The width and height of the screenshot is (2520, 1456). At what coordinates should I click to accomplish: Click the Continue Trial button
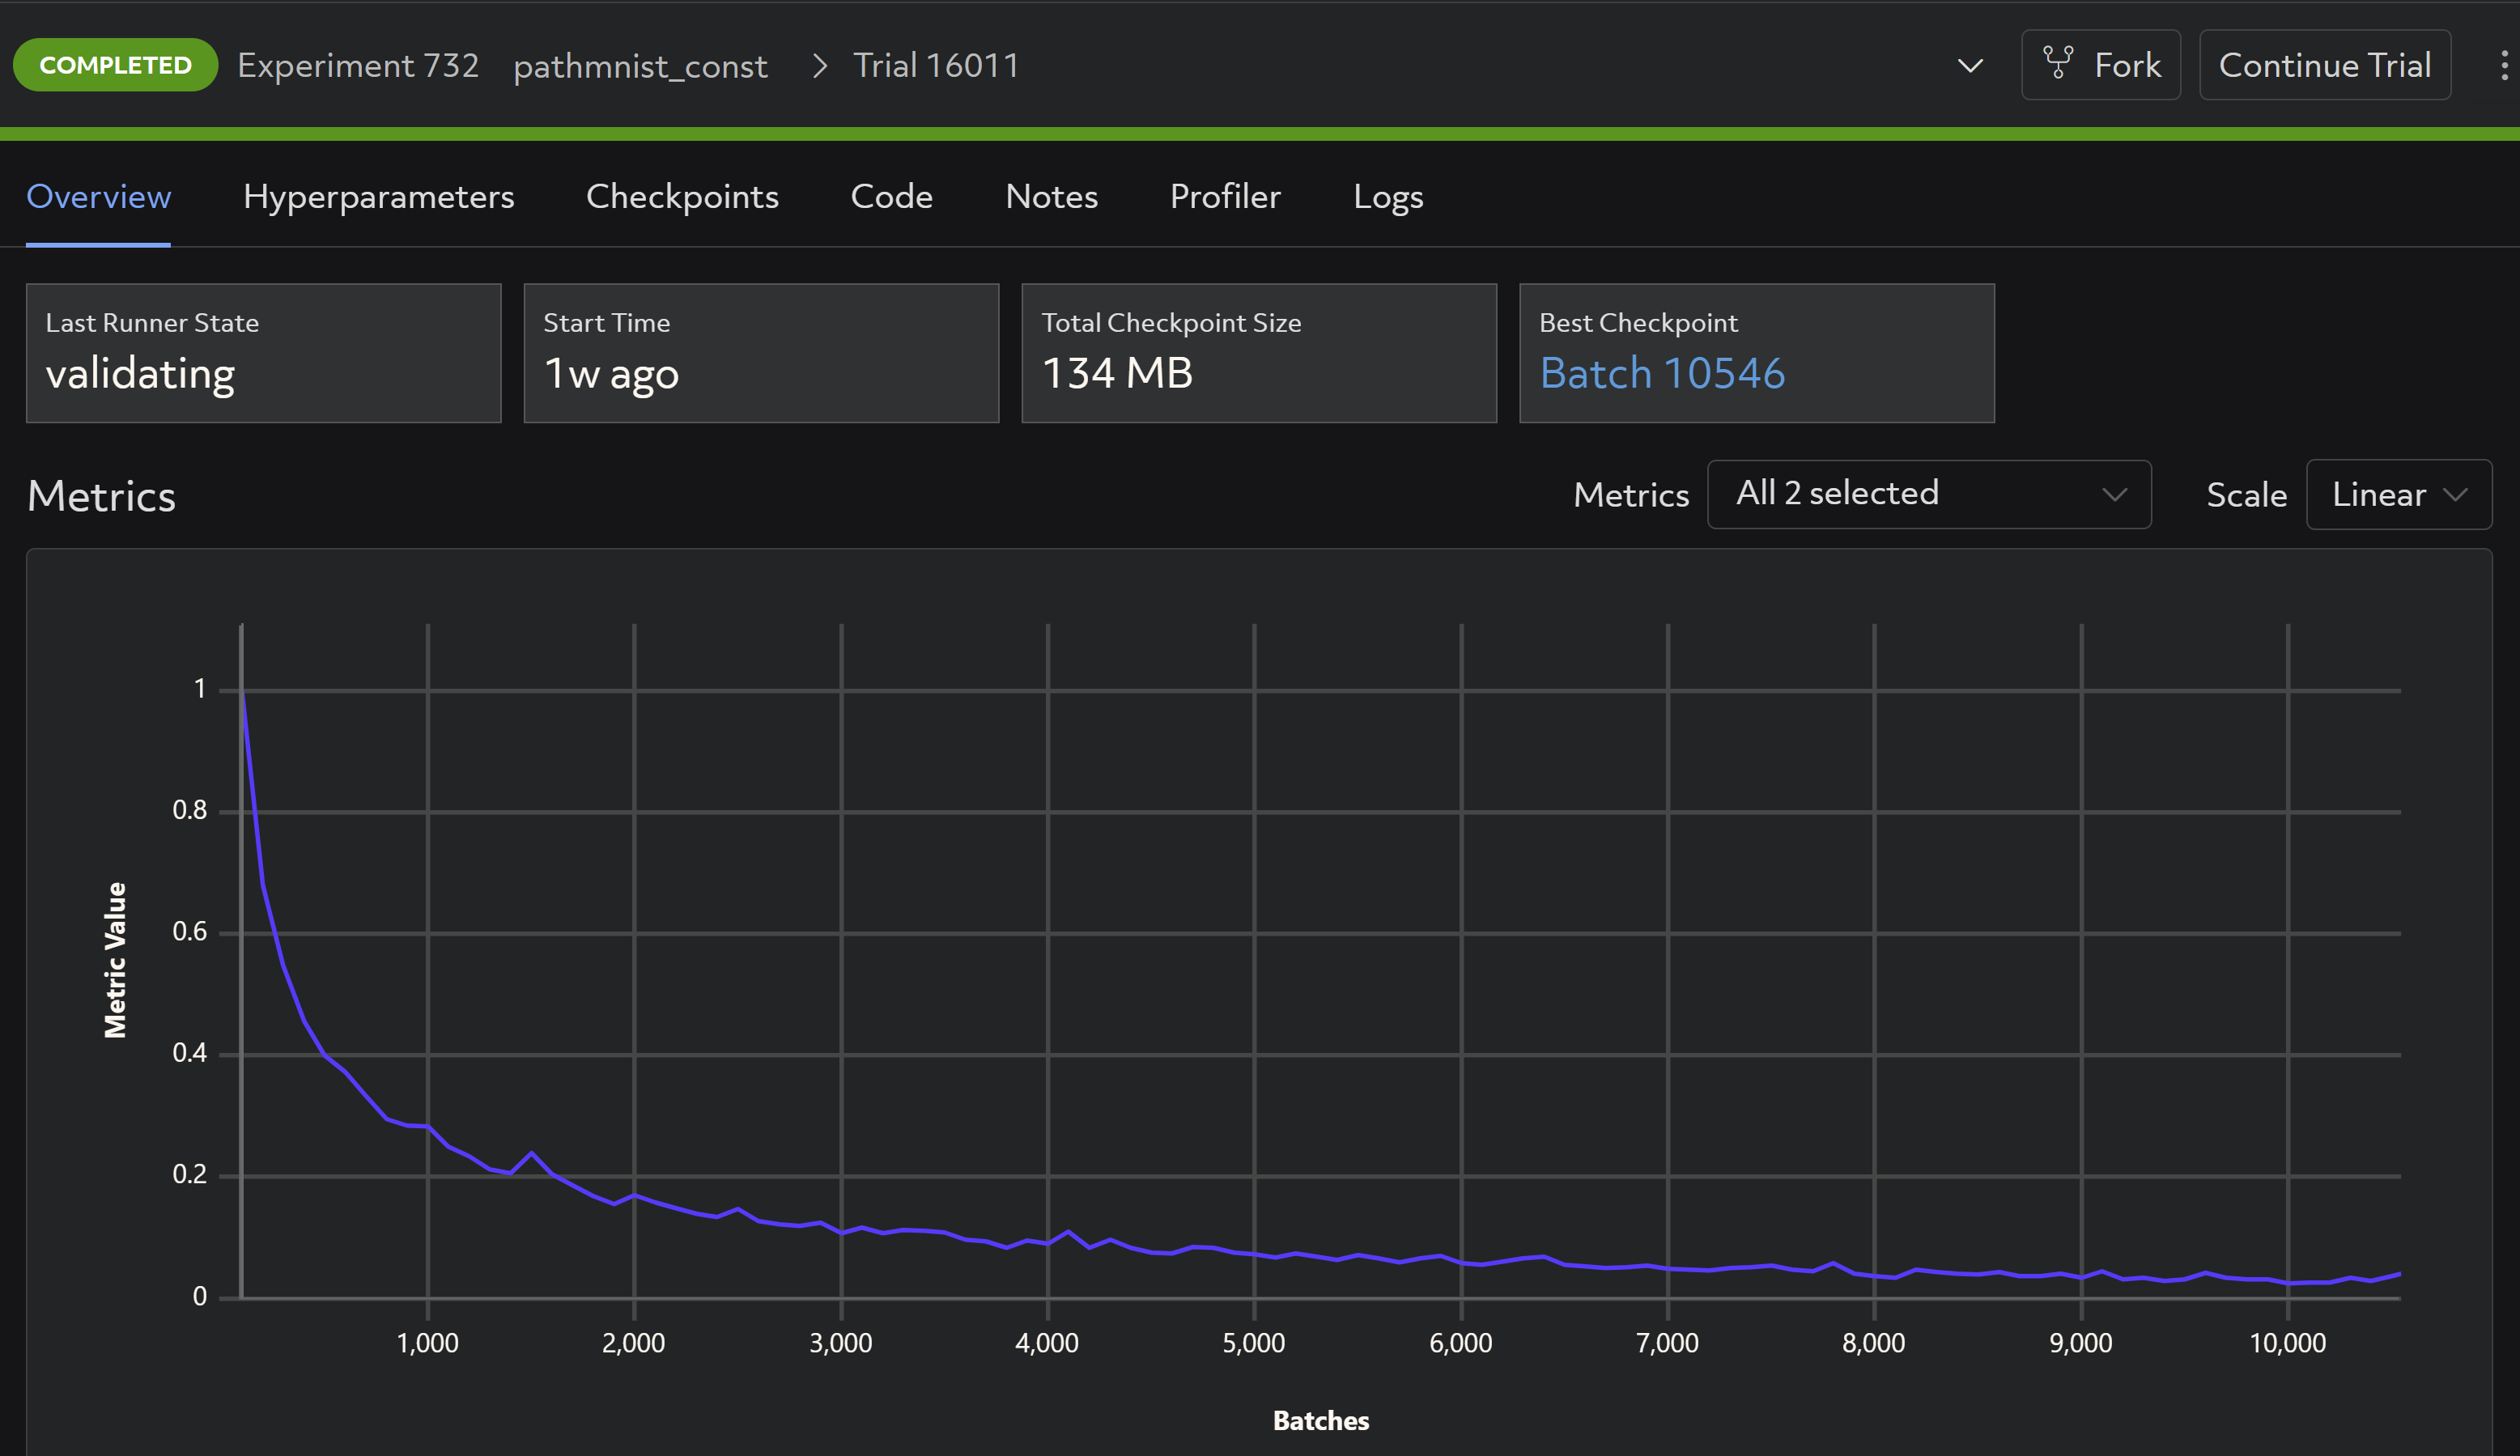2325,65
